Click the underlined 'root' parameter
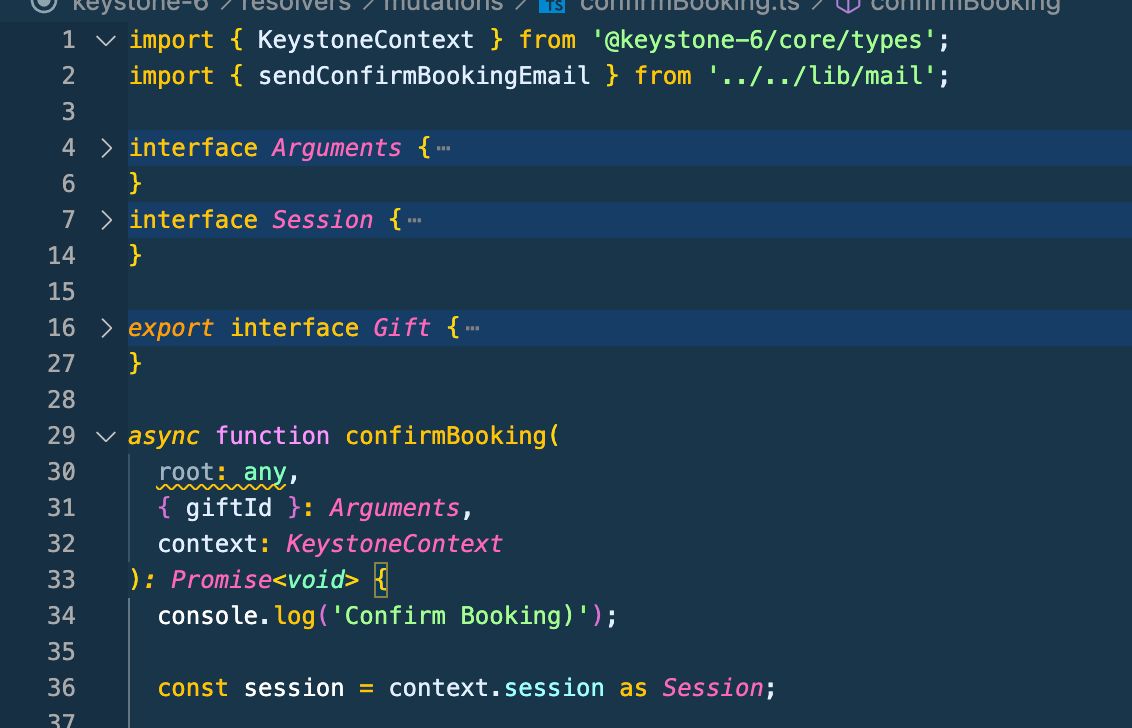 point(186,472)
